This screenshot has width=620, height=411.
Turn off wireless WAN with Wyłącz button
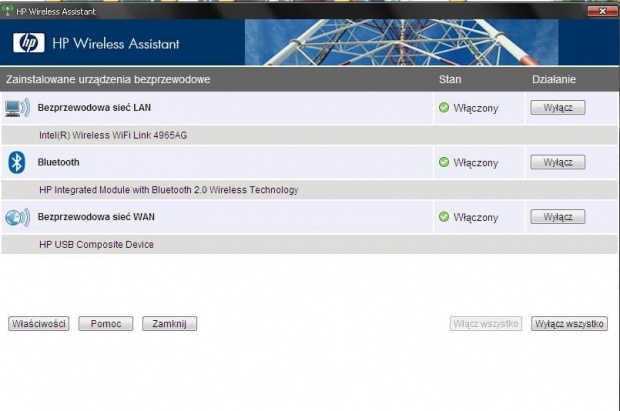(558, 217)
